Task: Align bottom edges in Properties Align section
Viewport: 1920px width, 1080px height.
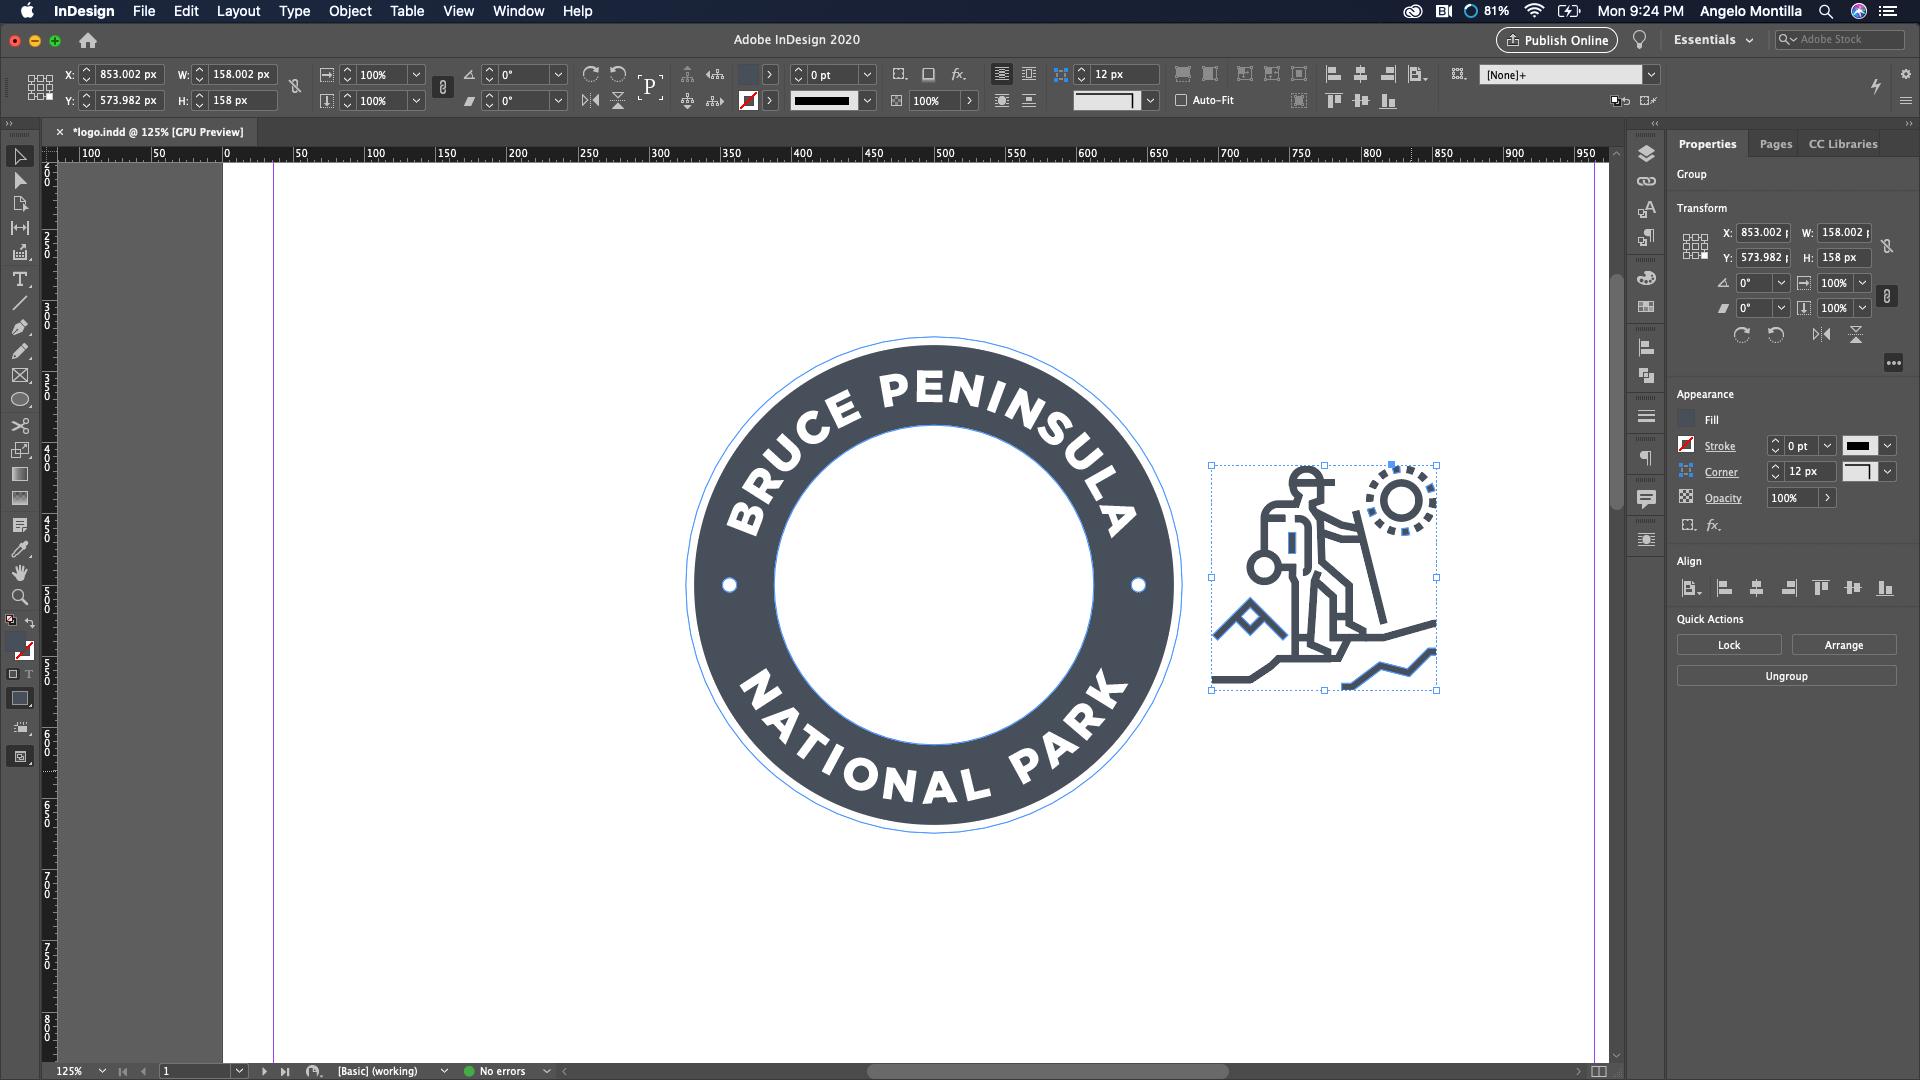Action: 1885,588
